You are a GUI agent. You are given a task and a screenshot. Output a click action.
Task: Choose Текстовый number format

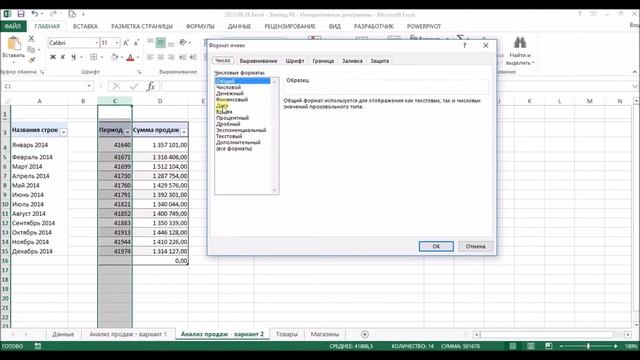[229, 136]
